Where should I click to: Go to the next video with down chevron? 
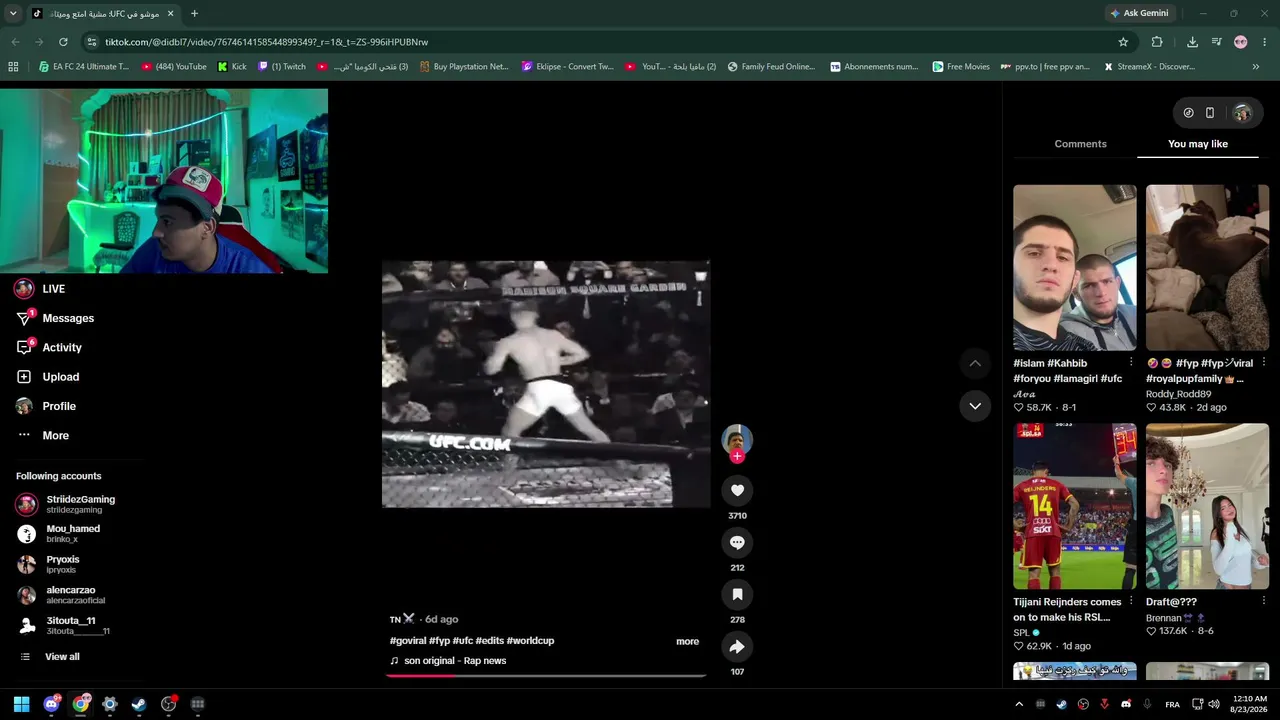click(x=975, y=406)
